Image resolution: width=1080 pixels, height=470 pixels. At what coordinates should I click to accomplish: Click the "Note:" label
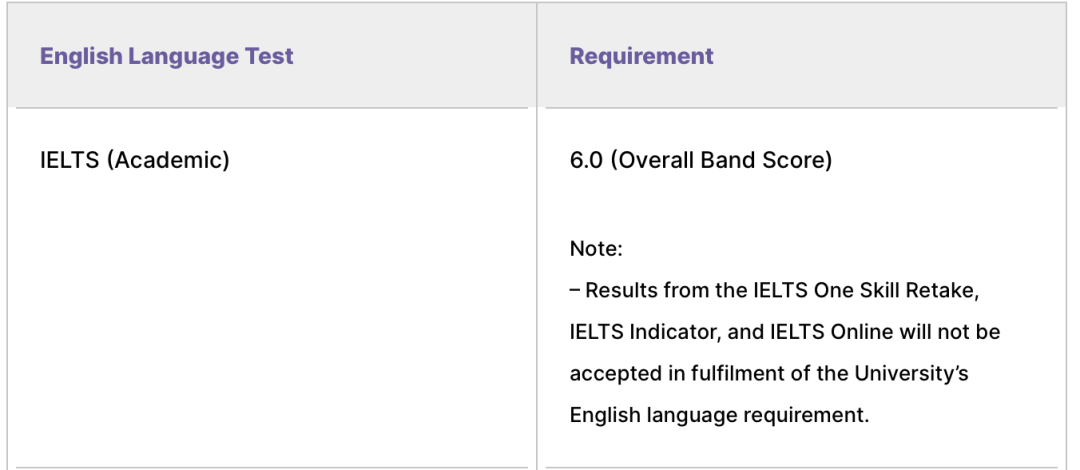(x=596, y=249)
